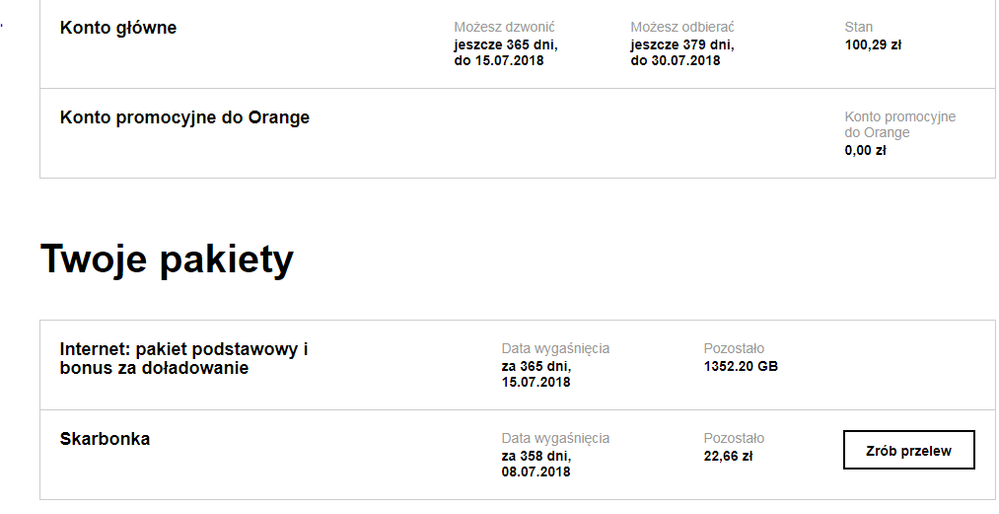The height and width of the screenshot is (514, 999).
Task: Select the Internet pakiet podstawowy package name
Action: tap(184, 358)
